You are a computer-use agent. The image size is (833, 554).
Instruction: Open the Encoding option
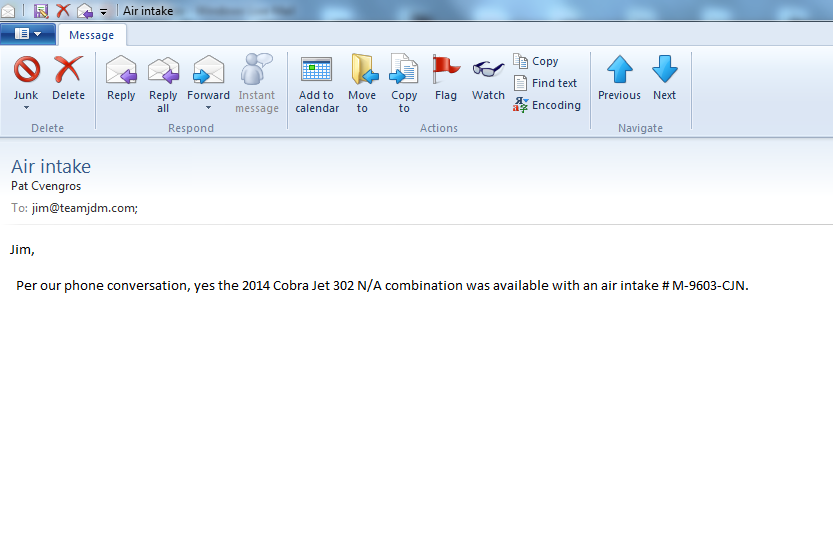click(x=547, y=105)
